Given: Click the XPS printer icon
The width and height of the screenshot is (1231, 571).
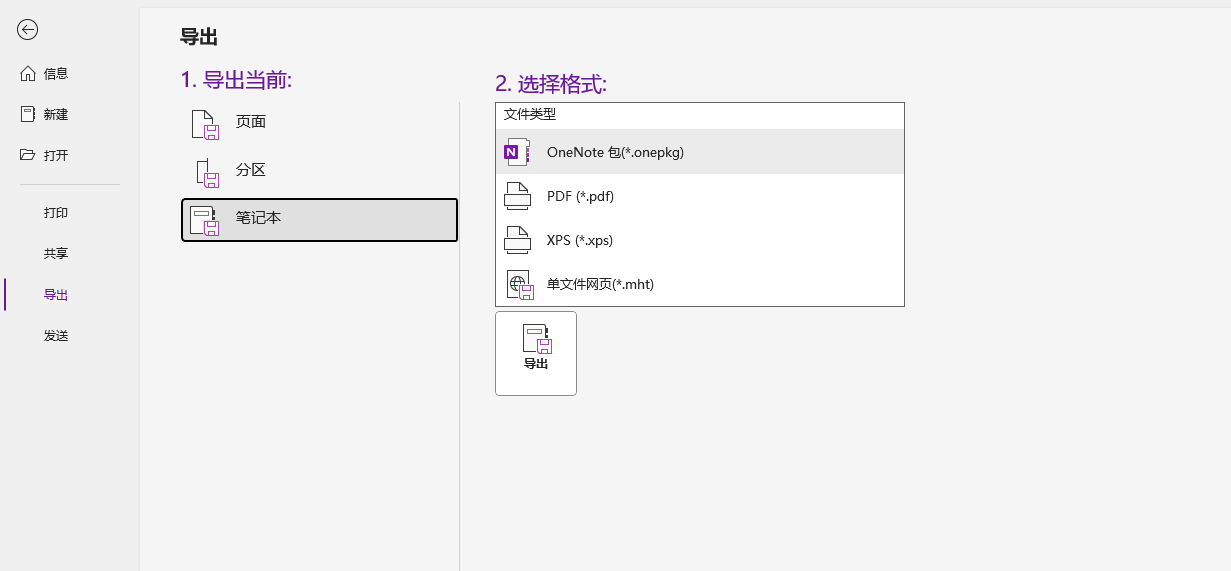Looking at the screenshot, I should (x=517, y=240).
